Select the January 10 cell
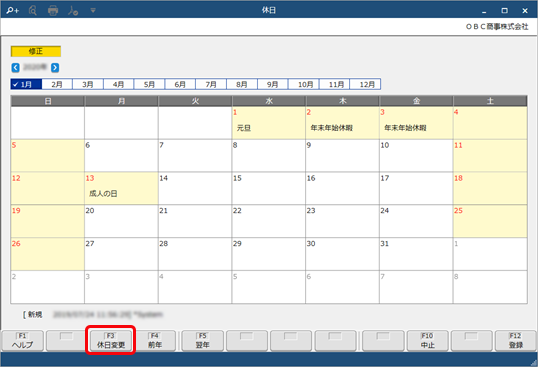The image size is (538, 367). (x=416, y=156)
